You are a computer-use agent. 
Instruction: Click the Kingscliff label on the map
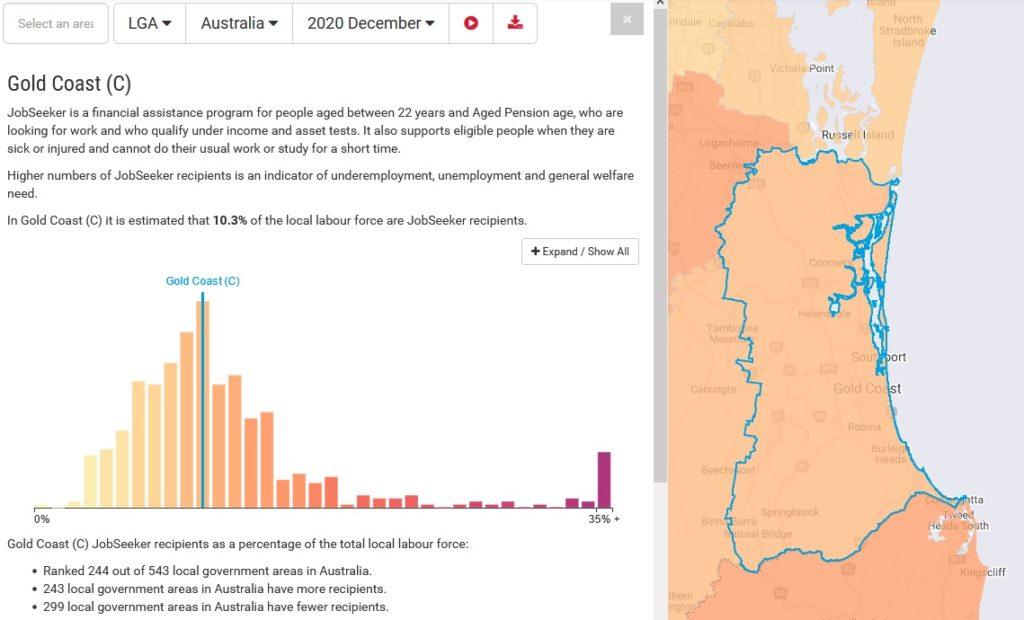pyautogui.click(x=983, y=572)
